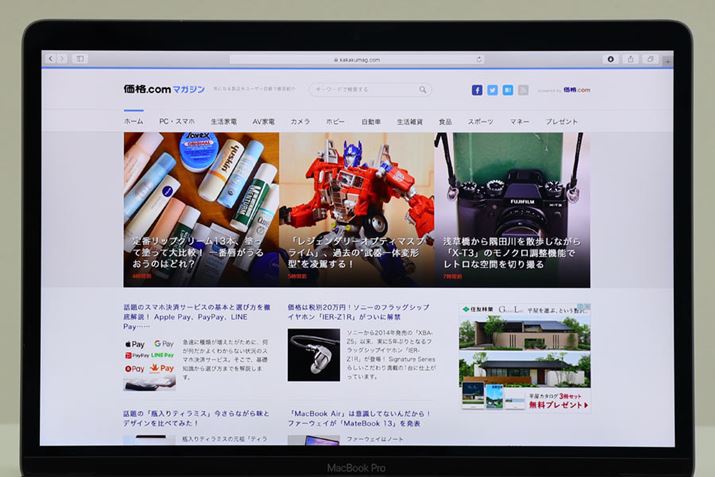Open the IER-Z1R earphone thumbnail
The width and height of the screenshot is (715, 477).
tap(314, 355)
